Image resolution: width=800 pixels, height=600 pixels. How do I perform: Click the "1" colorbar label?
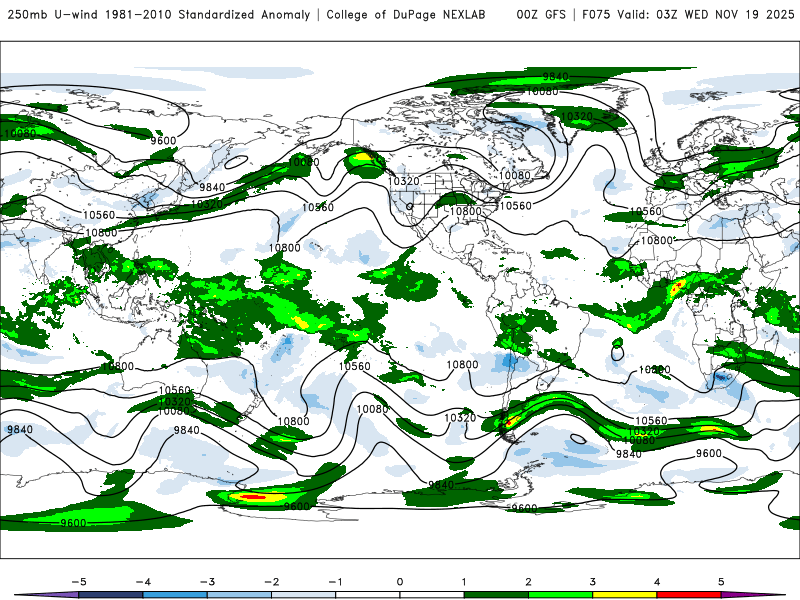[464, 582]
